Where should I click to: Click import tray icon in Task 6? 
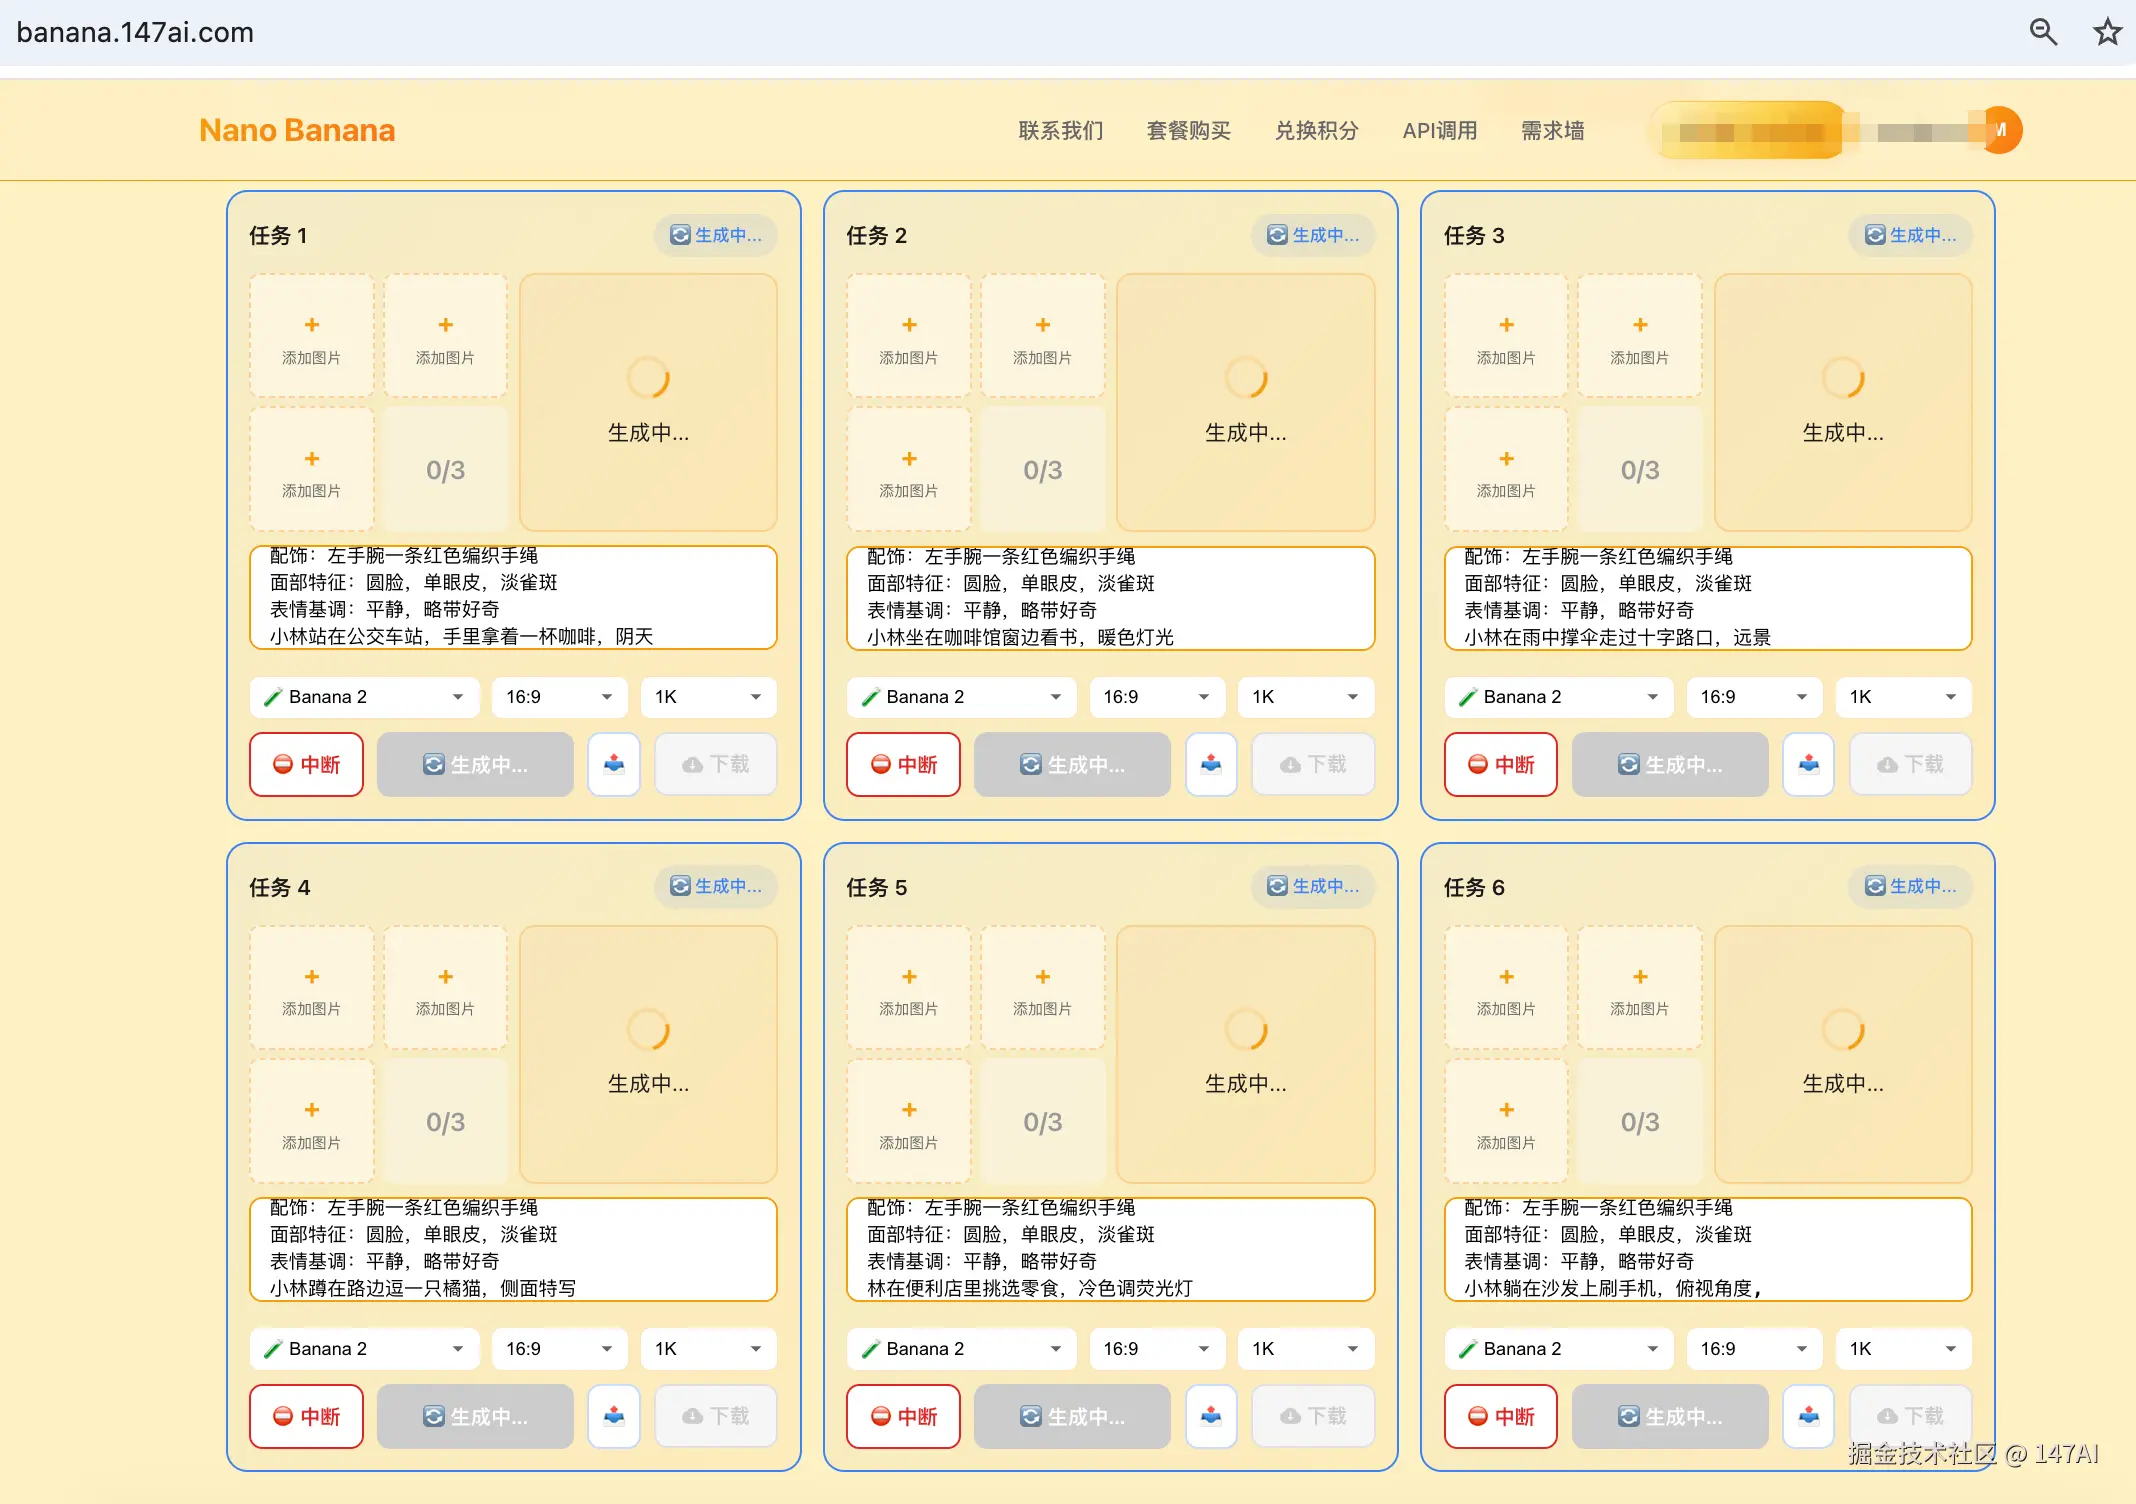pyautogui.click(x=1808, y=1416)
